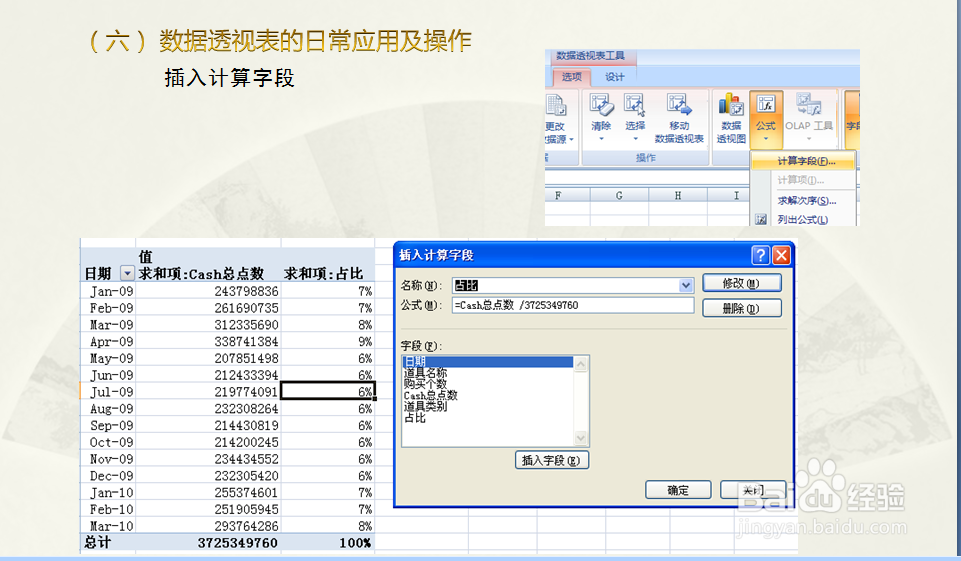961x561 pixels.
Task: Expand the 清除 dropdown arrow
Action: pos(601,139)
